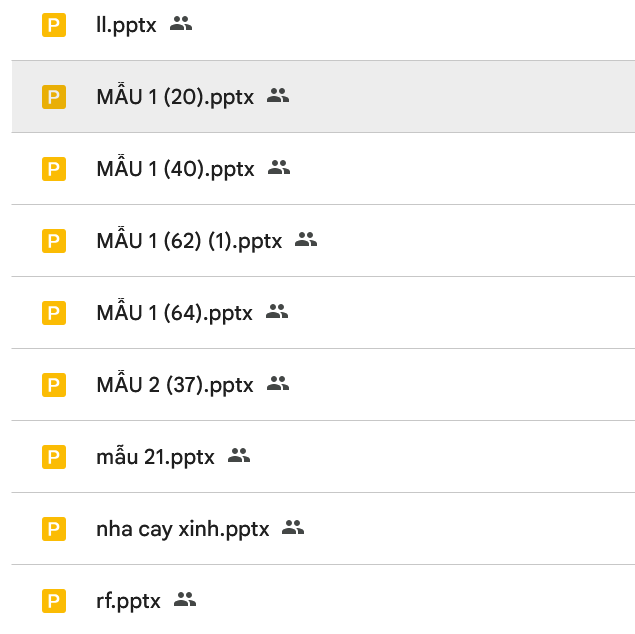Image resolution: width=635 pixels, height=634 pixels.
Task: Select the rf.pptx file name
Action: pos(128,601)
